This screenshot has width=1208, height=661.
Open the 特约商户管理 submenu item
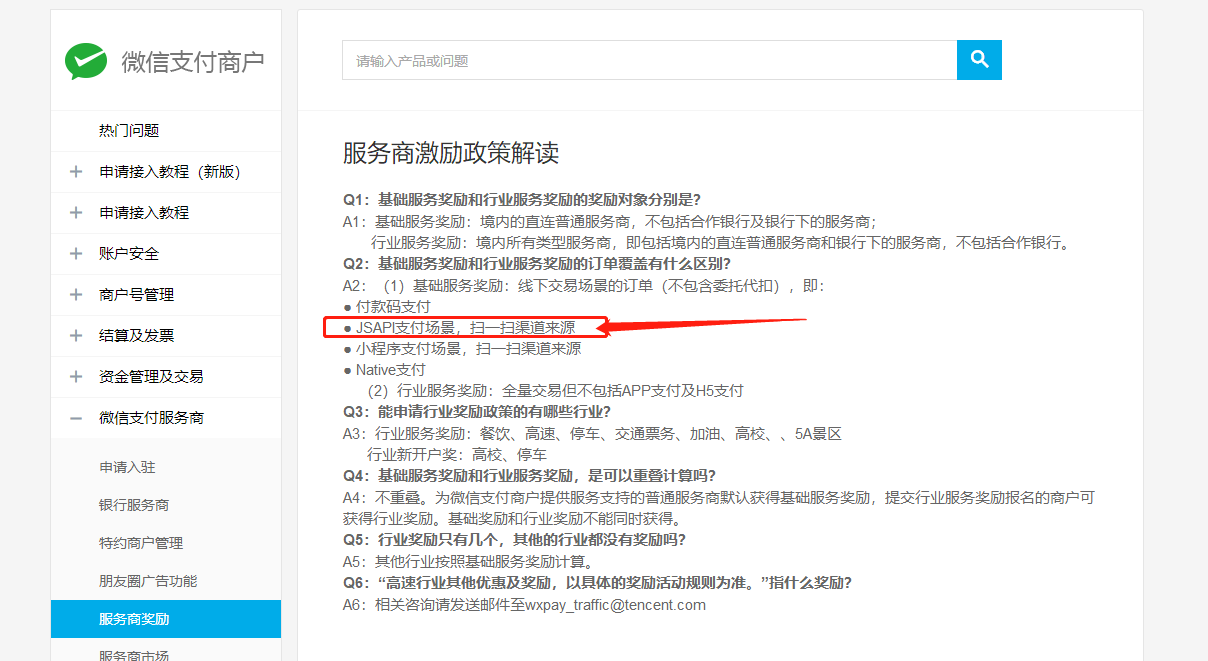coord(141,543)
